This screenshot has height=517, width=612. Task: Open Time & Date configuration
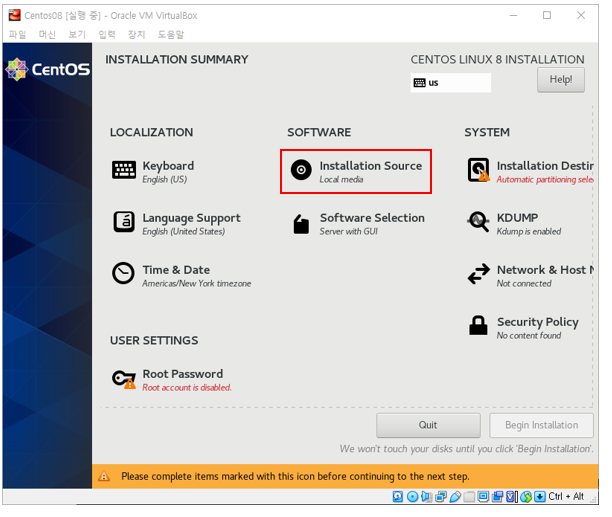[181, 275]
